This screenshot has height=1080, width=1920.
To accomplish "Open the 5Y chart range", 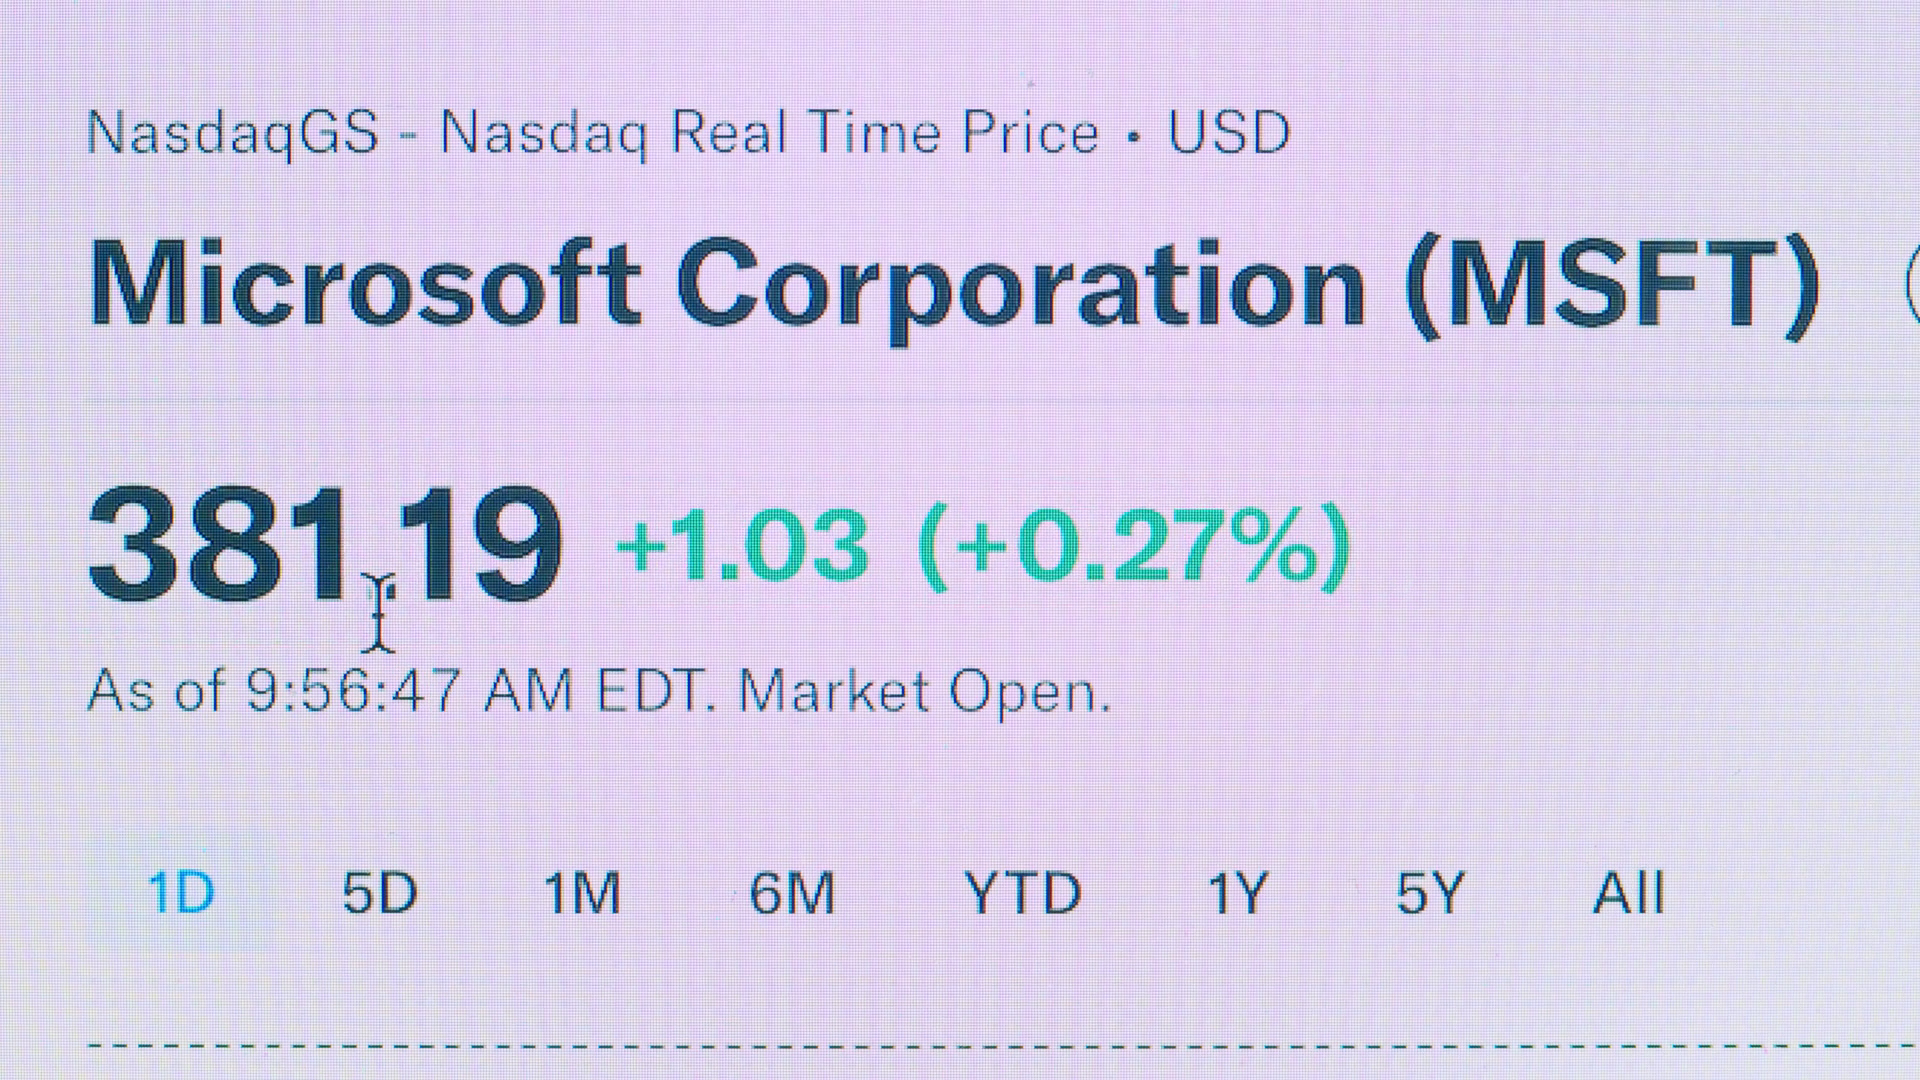I will pos(1430,893).
